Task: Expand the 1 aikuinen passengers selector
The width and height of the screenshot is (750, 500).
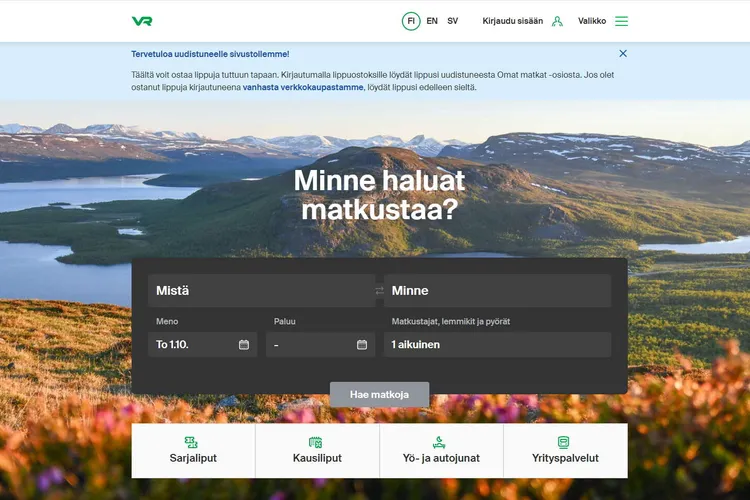Action: coord(497,345)
